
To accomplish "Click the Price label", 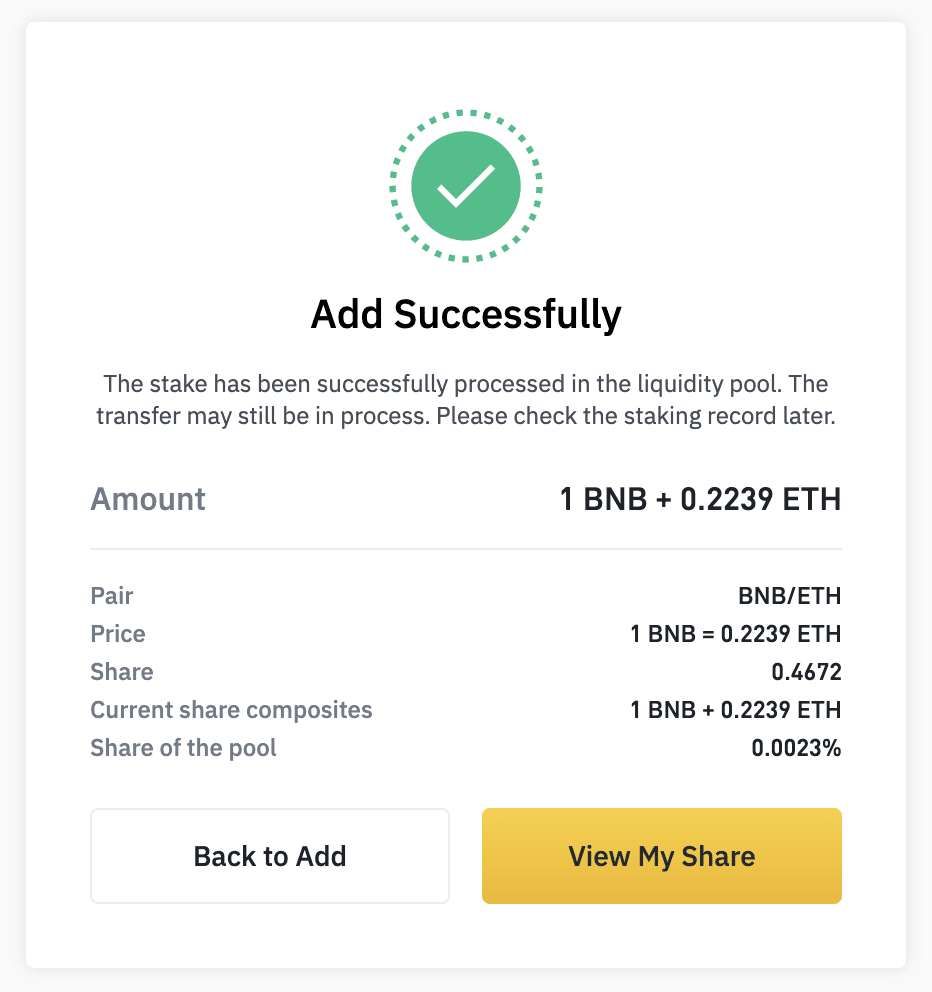I will click(118, 634).
